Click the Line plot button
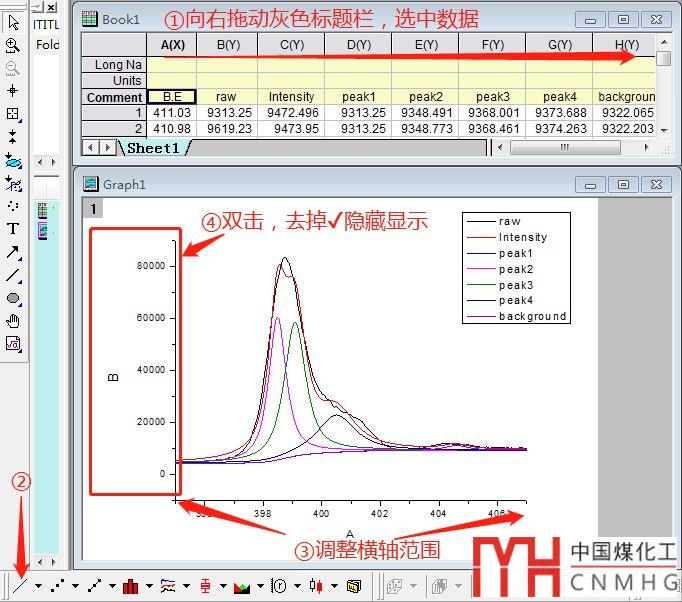This screenshot has width=682, height=602. [20, 585]
